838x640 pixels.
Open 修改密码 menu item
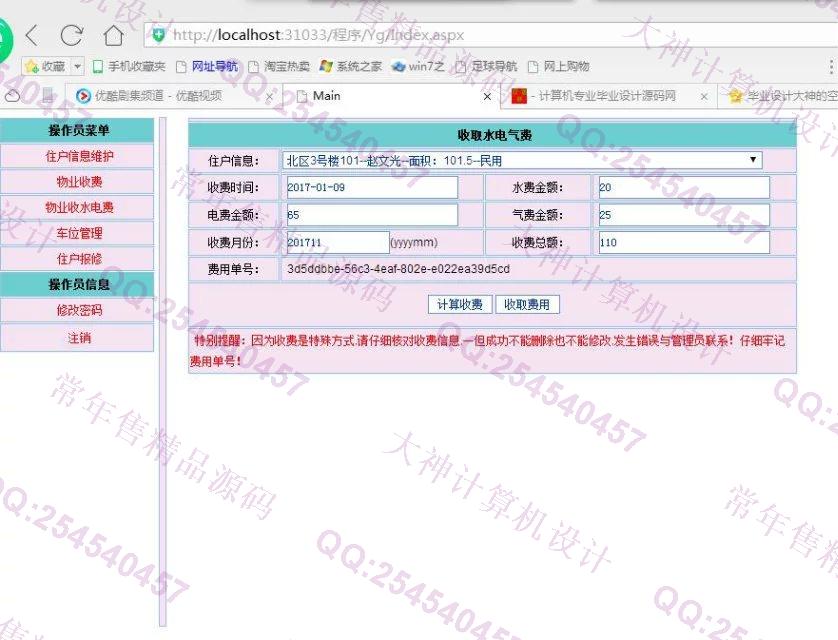coord(79,310)
